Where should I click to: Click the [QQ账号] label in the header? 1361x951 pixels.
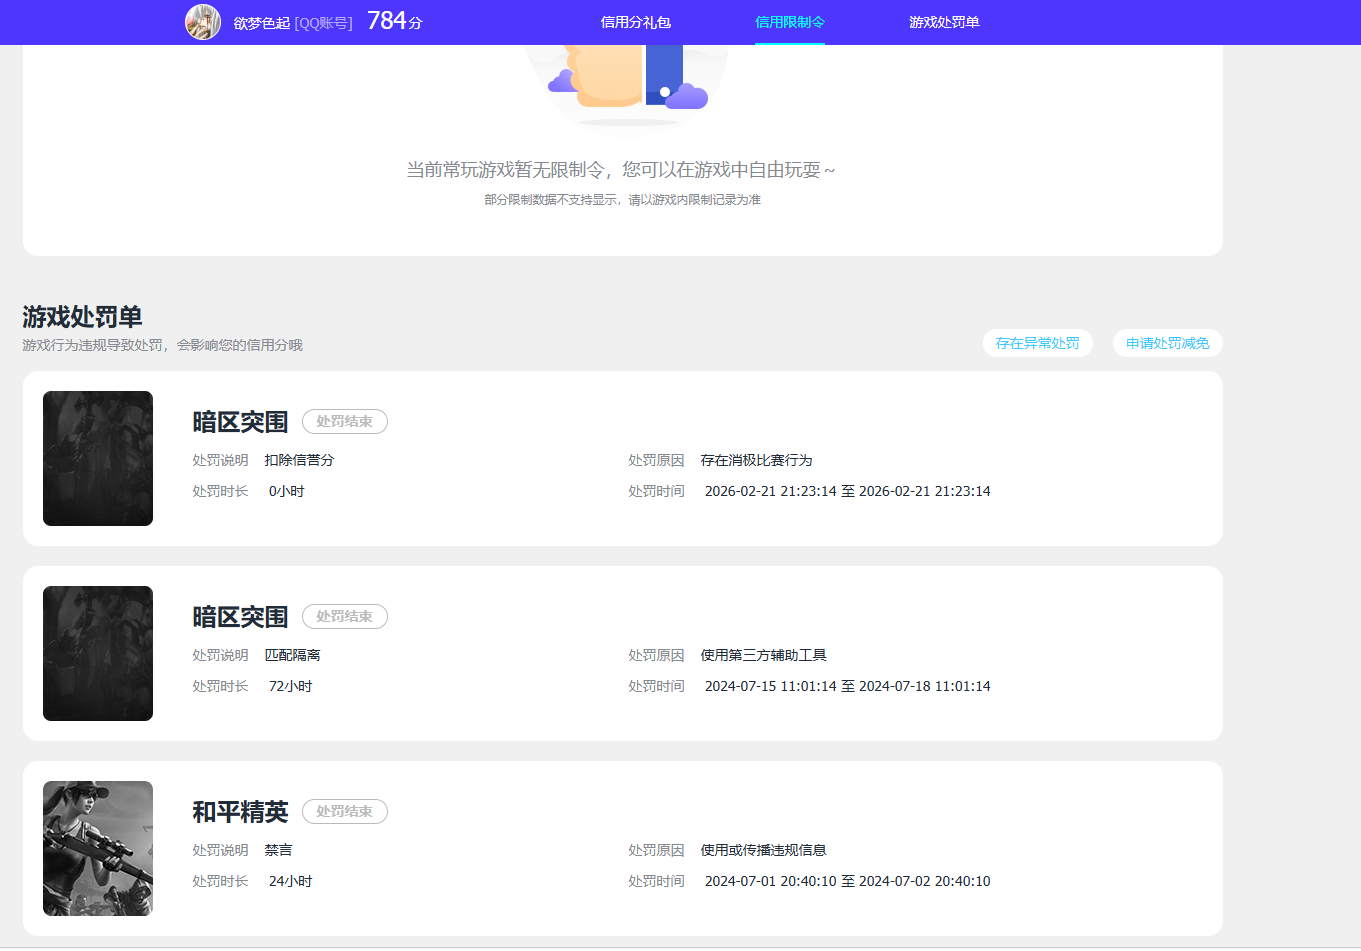(323, 23)
